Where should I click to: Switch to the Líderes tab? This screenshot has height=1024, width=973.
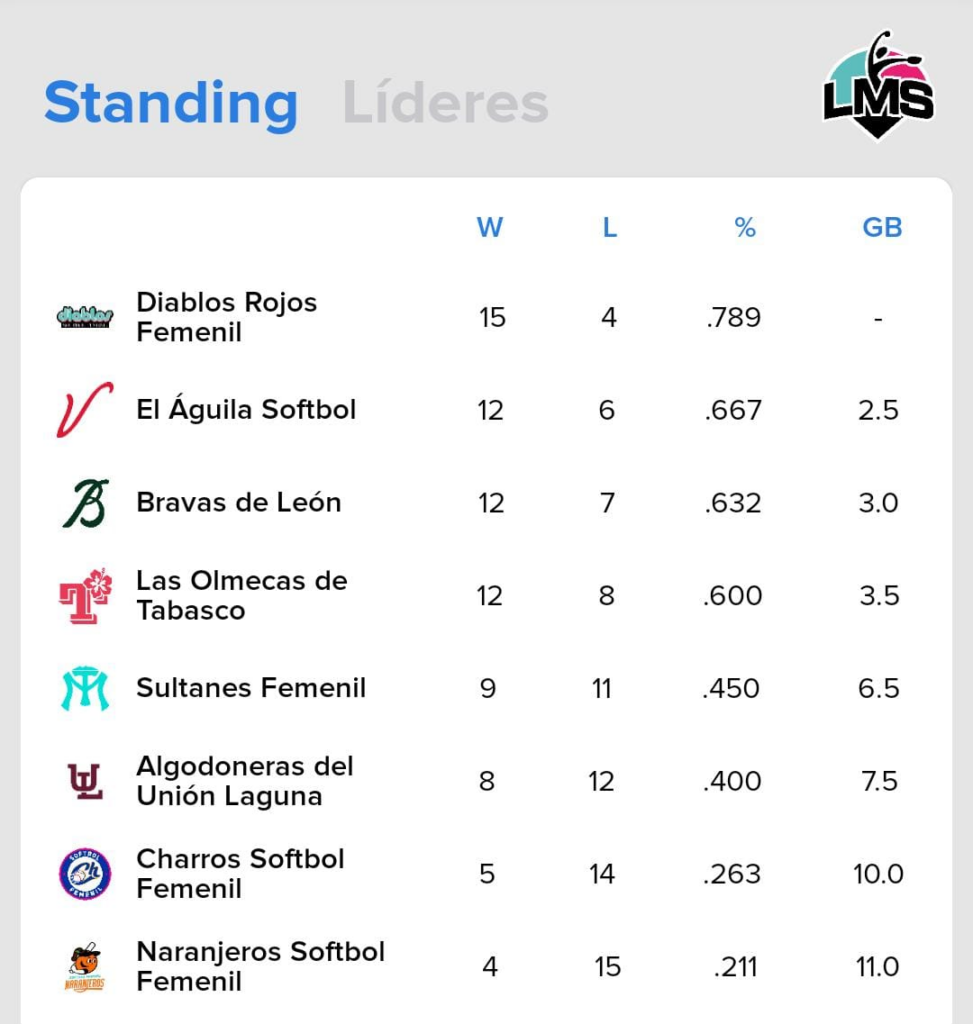(446, 103)
